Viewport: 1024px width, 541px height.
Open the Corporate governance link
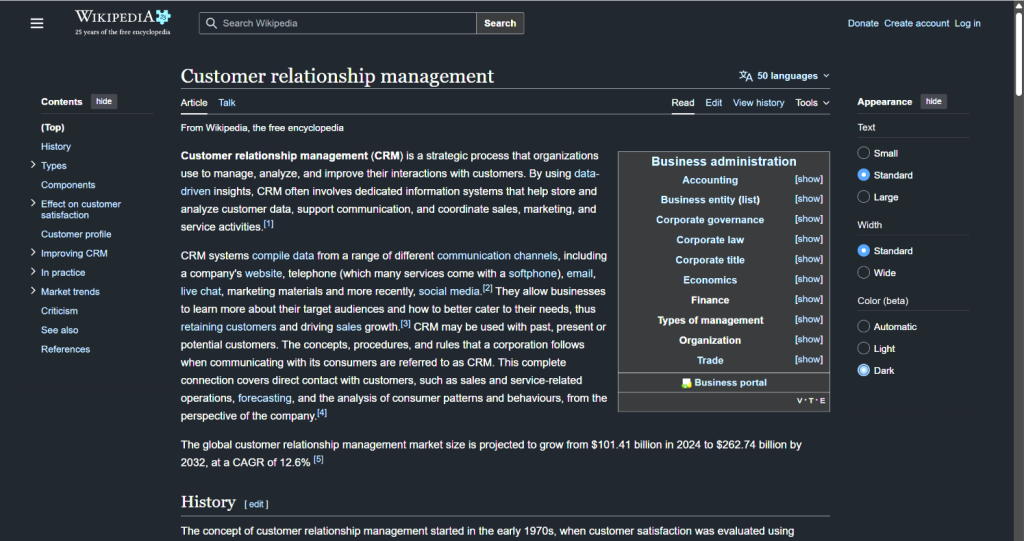710,220
